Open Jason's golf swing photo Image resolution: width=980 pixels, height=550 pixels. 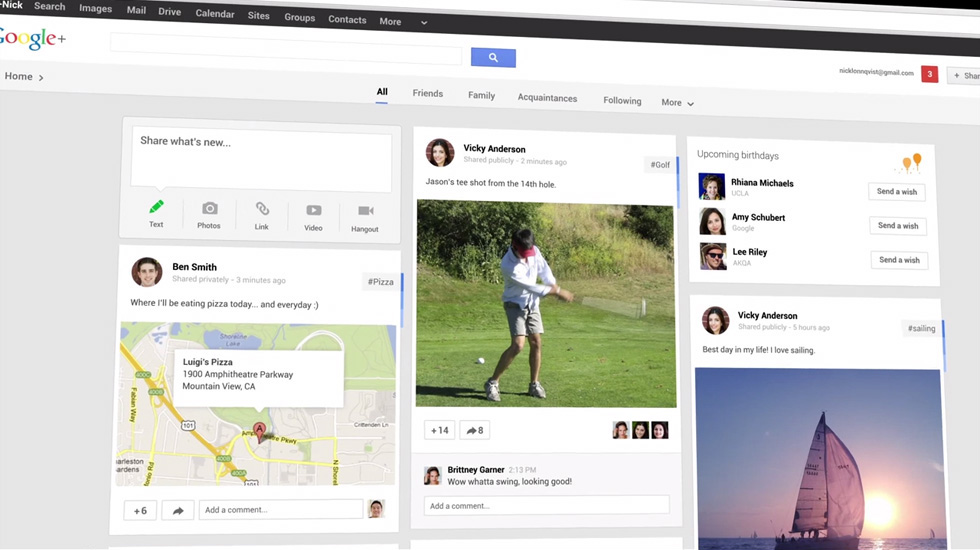pyautogui.click(x=545, y=304)
